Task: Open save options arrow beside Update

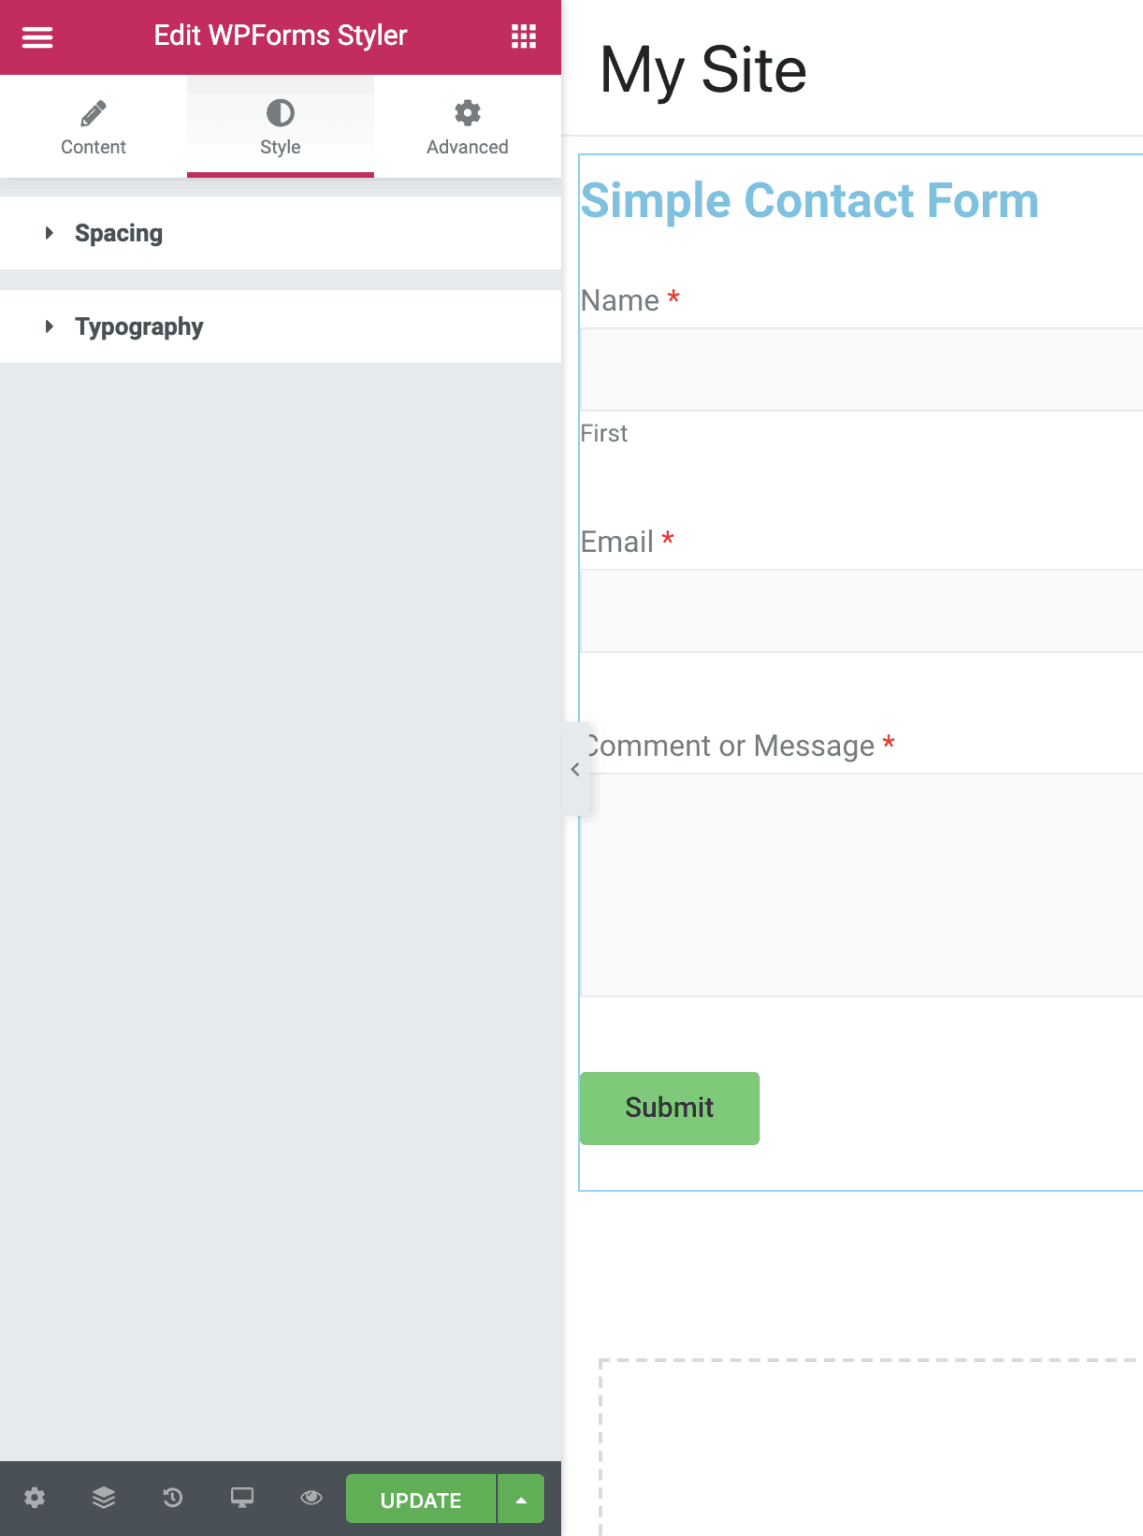Action: [x=521, y=1499]
